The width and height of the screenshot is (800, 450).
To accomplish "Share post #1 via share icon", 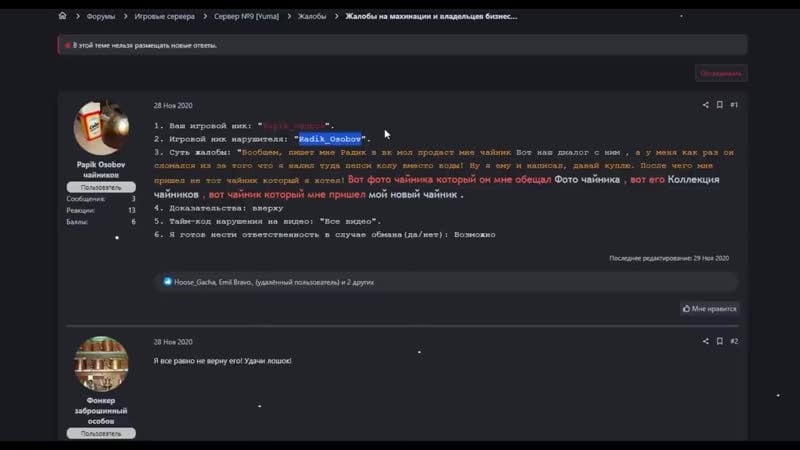I will click(x=705, y=105).
